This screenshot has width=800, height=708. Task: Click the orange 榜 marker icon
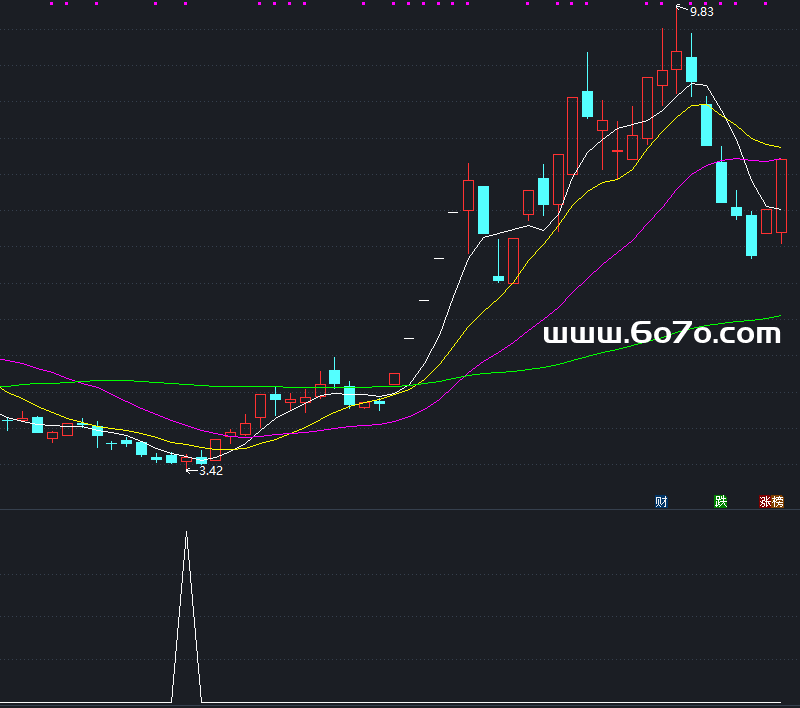click(778, 501)
